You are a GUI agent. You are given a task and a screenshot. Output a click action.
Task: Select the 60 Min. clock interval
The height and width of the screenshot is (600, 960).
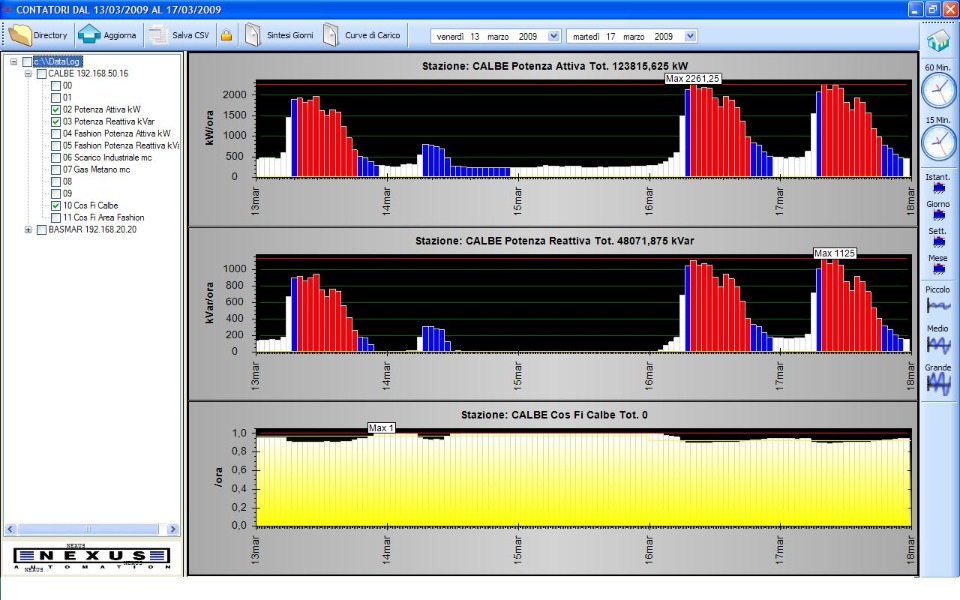point(938,90)
